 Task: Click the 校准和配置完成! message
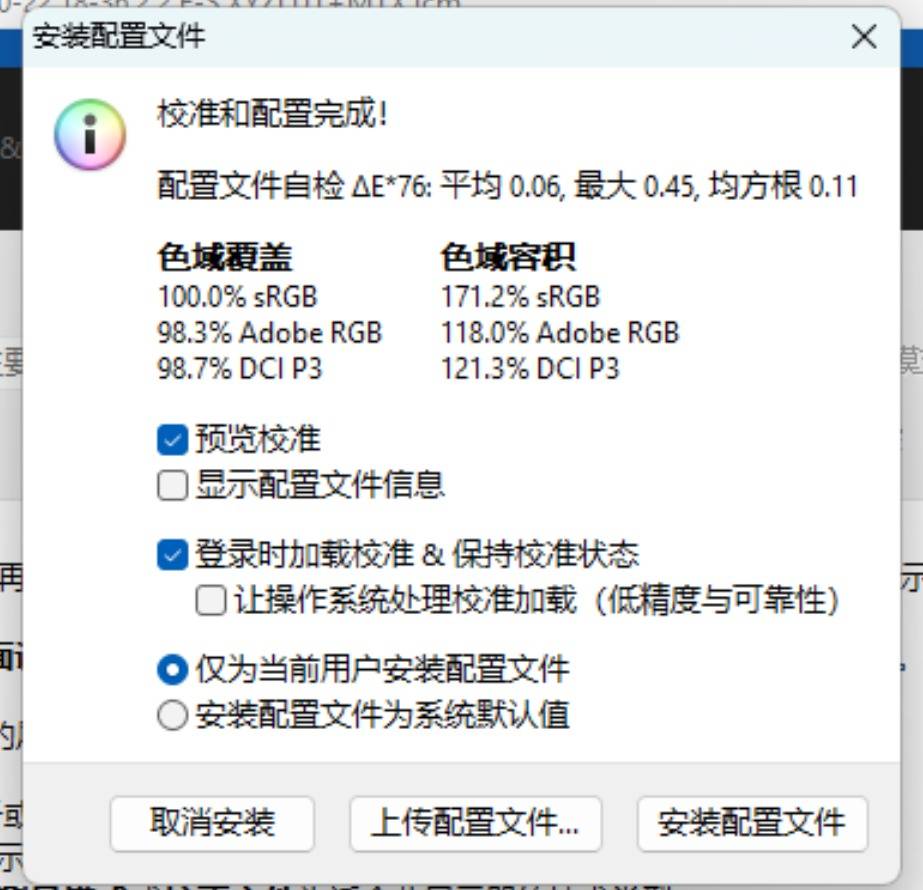pyautogui.click(x=273, y=114)
